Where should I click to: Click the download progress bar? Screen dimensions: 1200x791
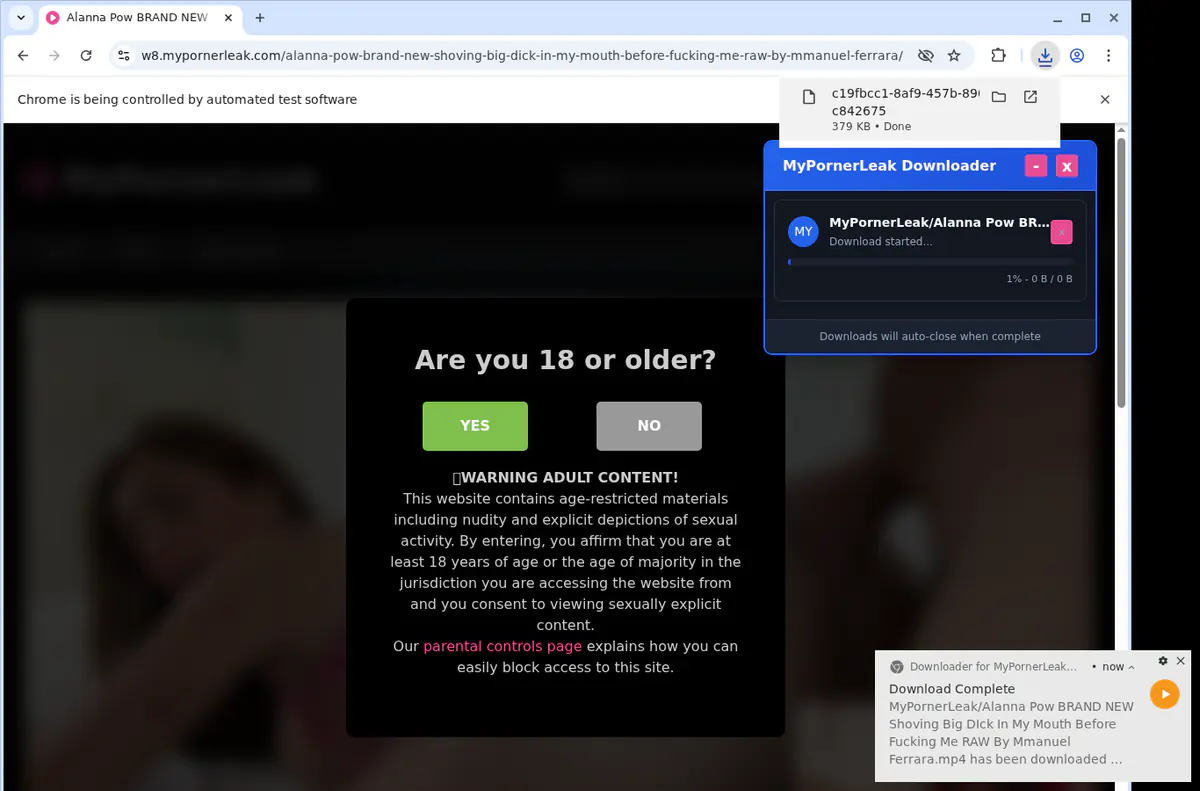(x=930, y=262)
